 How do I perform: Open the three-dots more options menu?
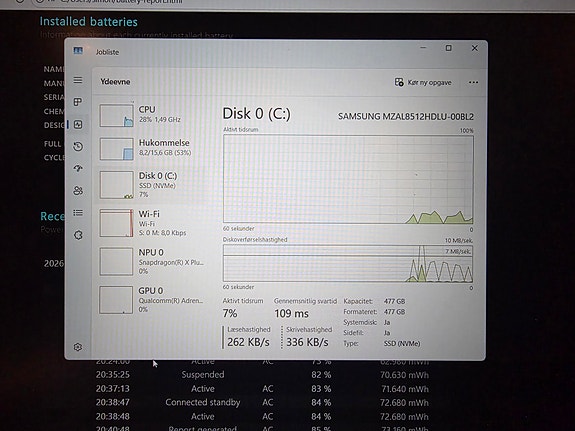[x=473, y=83]
